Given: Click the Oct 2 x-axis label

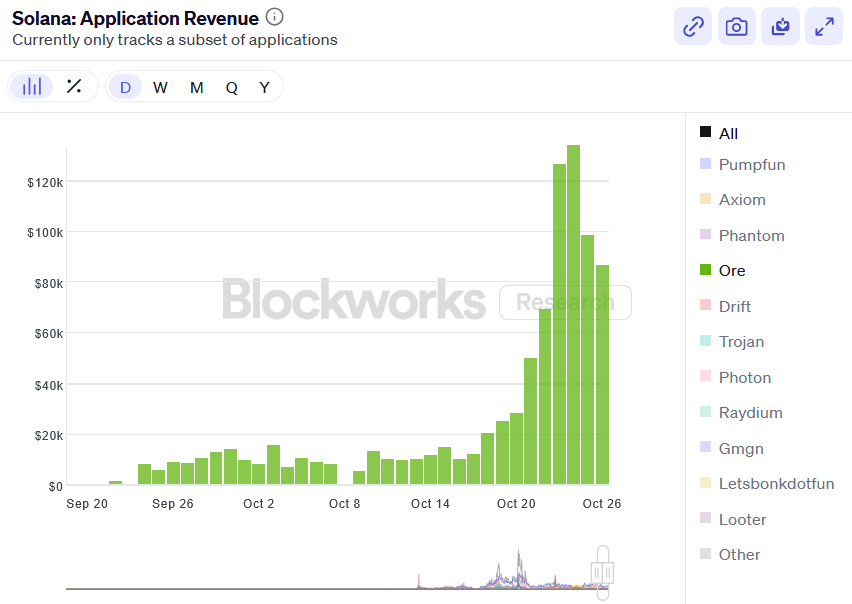Looking at the screenshot, I should tap(259, 504).
